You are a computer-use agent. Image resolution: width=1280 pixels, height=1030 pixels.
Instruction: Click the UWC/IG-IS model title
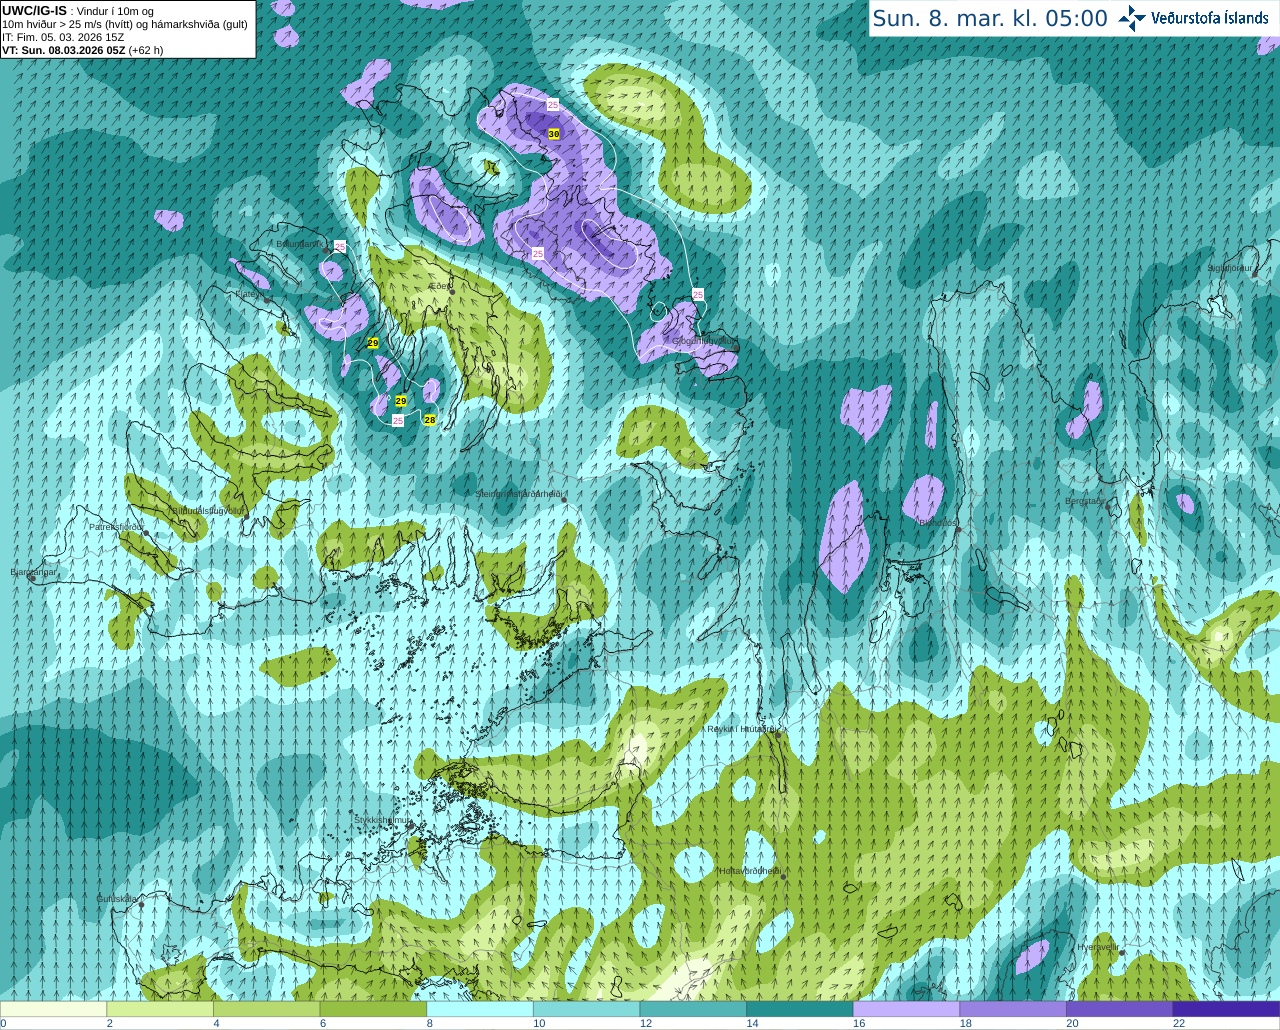coord(34,10)
